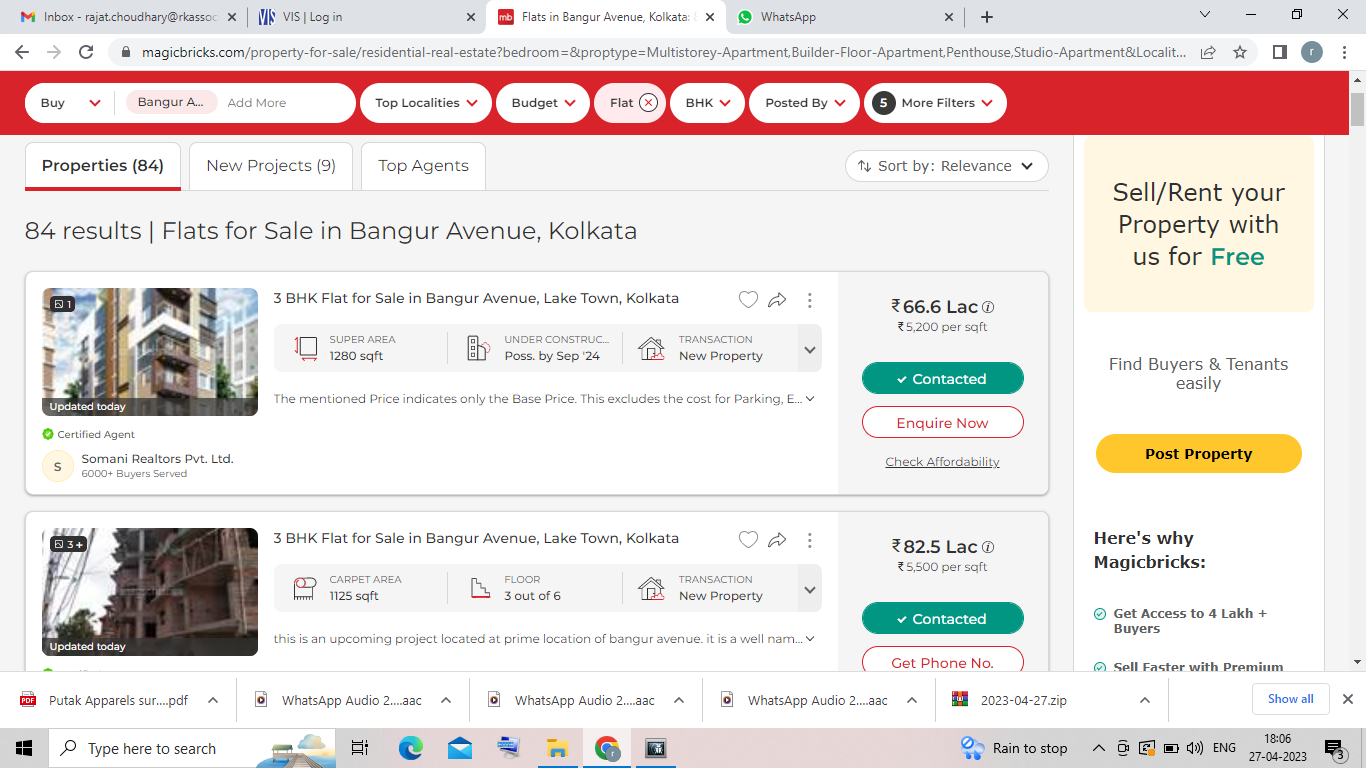Shortlist the 66.6 Lac flat with heart icon

[748, 299]
